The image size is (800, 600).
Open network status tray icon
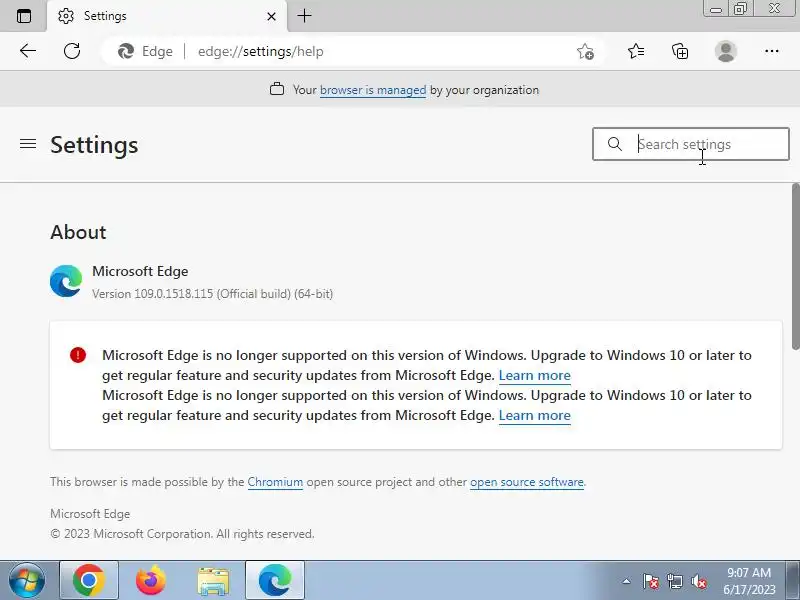675,581
